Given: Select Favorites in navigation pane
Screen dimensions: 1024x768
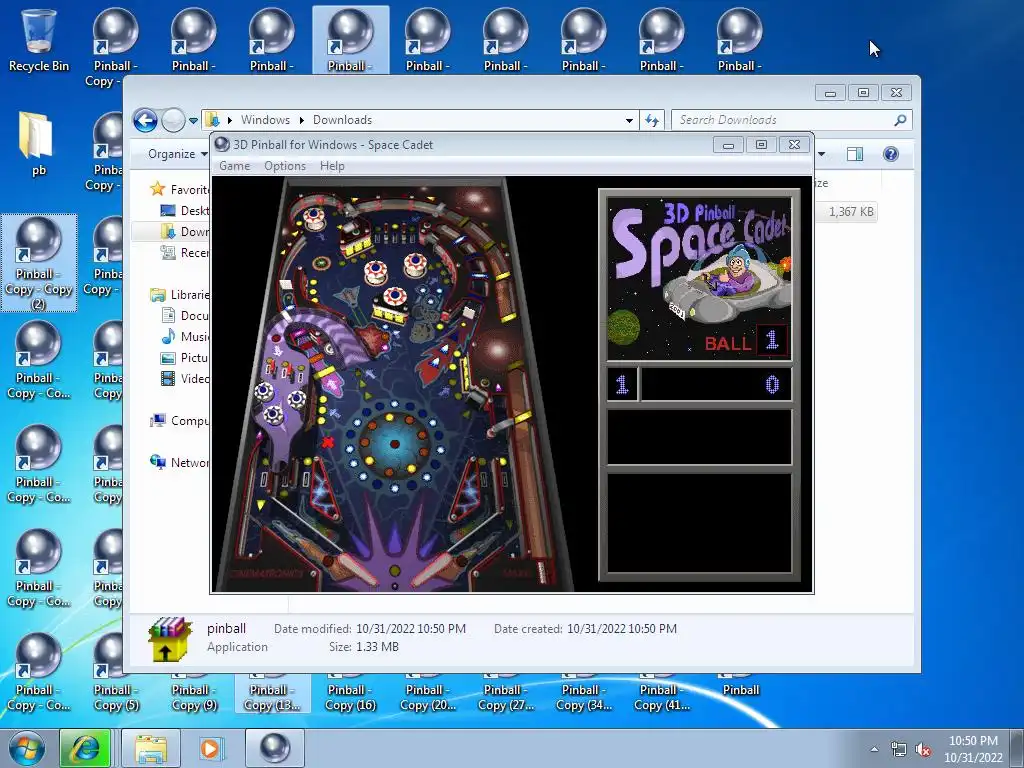Looking at the screenshot, I should point(180,189).
